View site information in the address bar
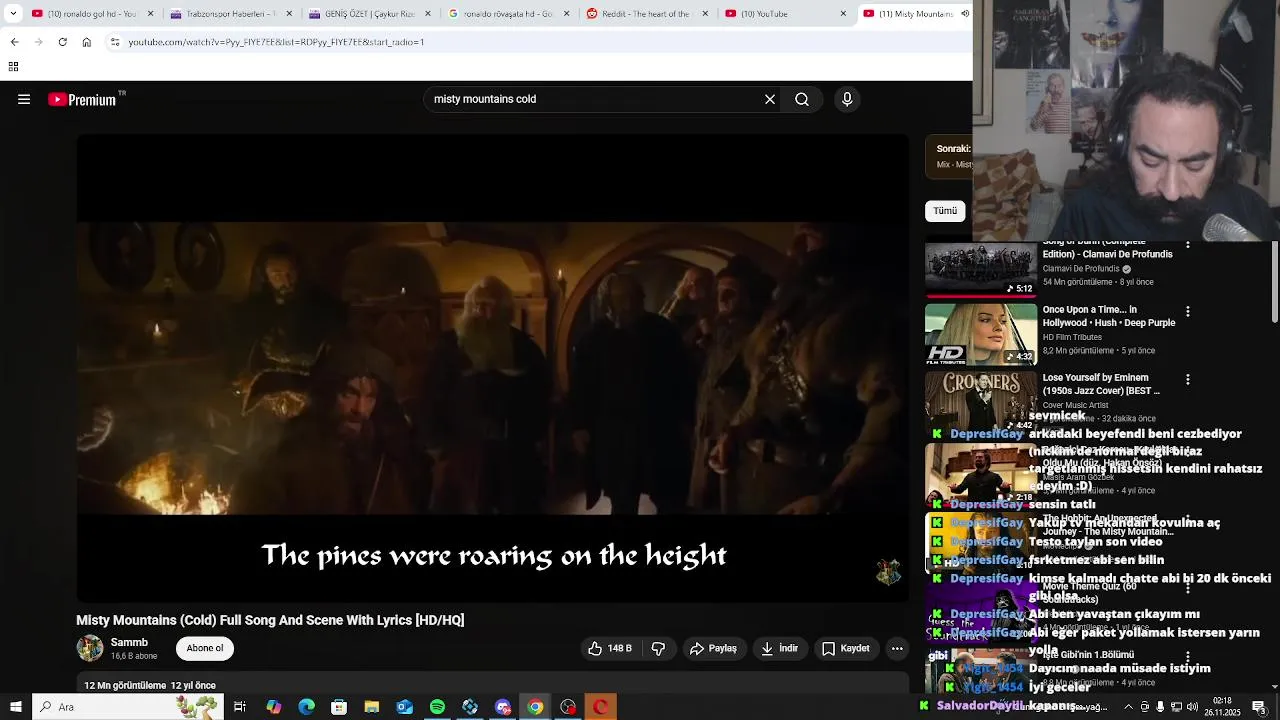The height and width of the screenshot is (720, 1280). pyautogui.click(x=115, y=42)
